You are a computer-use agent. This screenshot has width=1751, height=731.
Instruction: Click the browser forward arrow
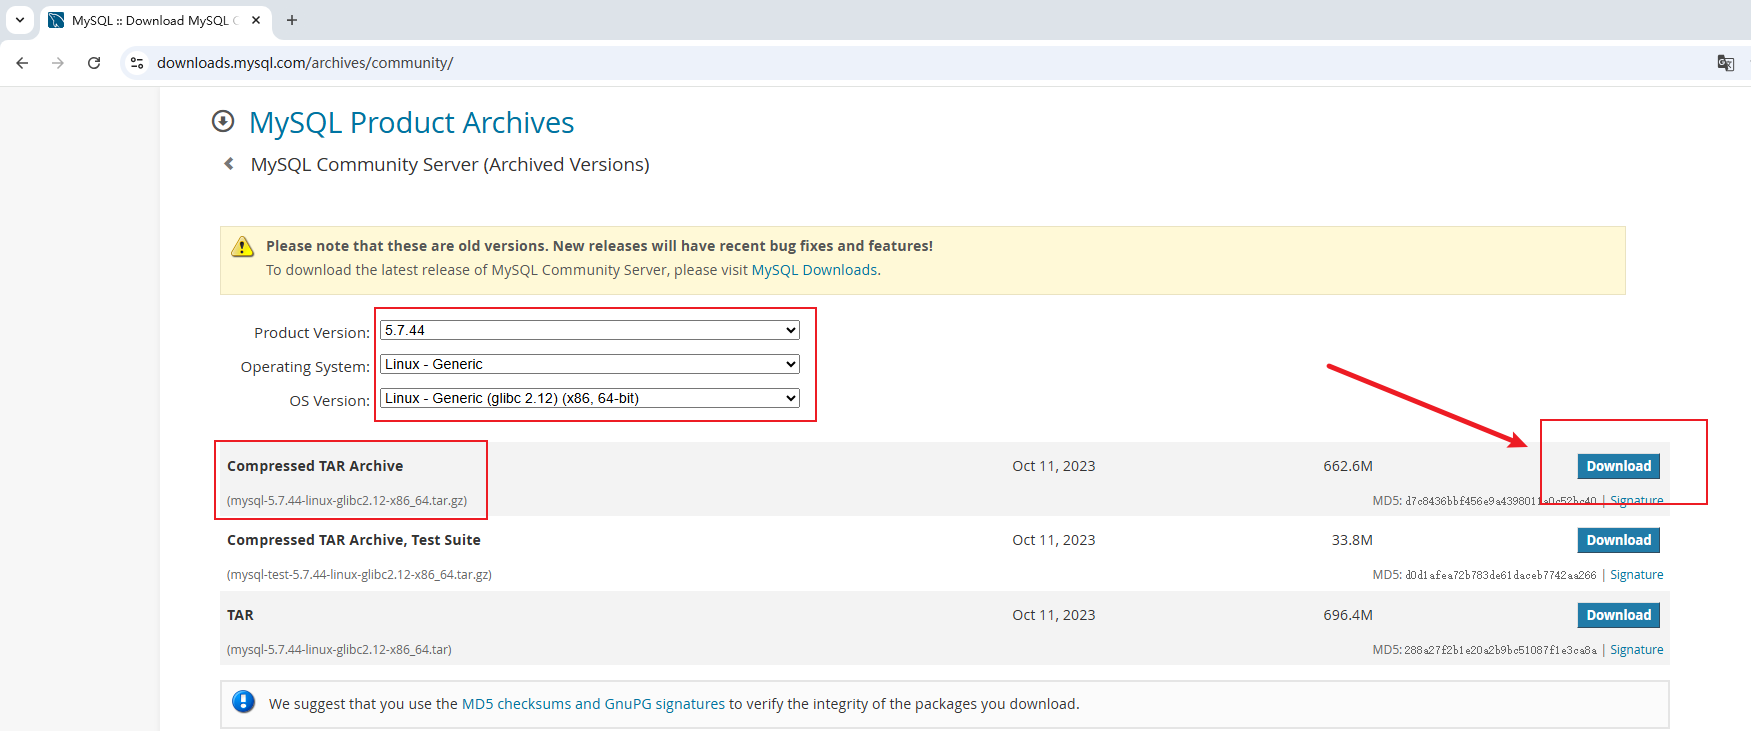point(58,63)
